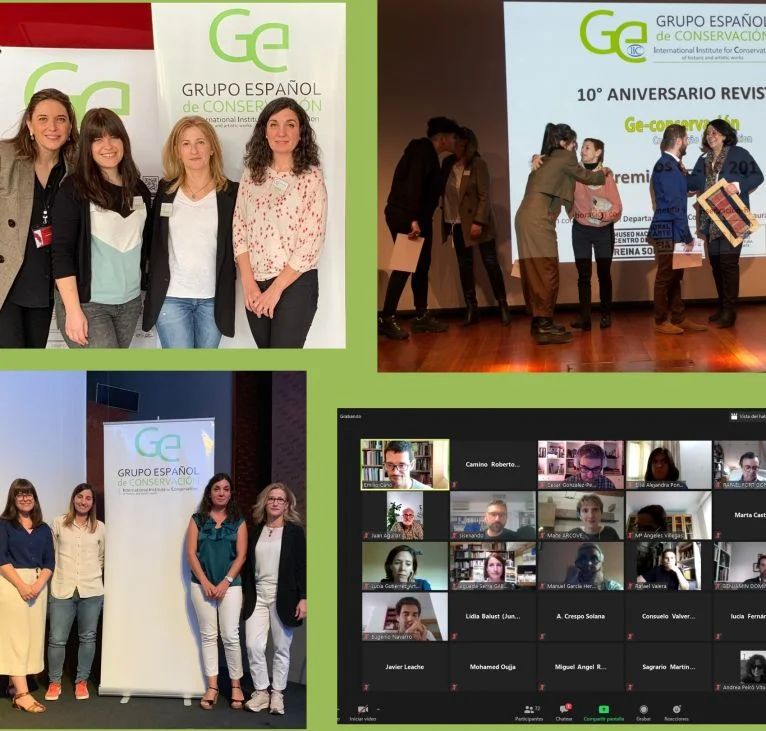Select the Javier Leache participant tile
This screenshot has width=766, height=731.
[x=405, y=667]
